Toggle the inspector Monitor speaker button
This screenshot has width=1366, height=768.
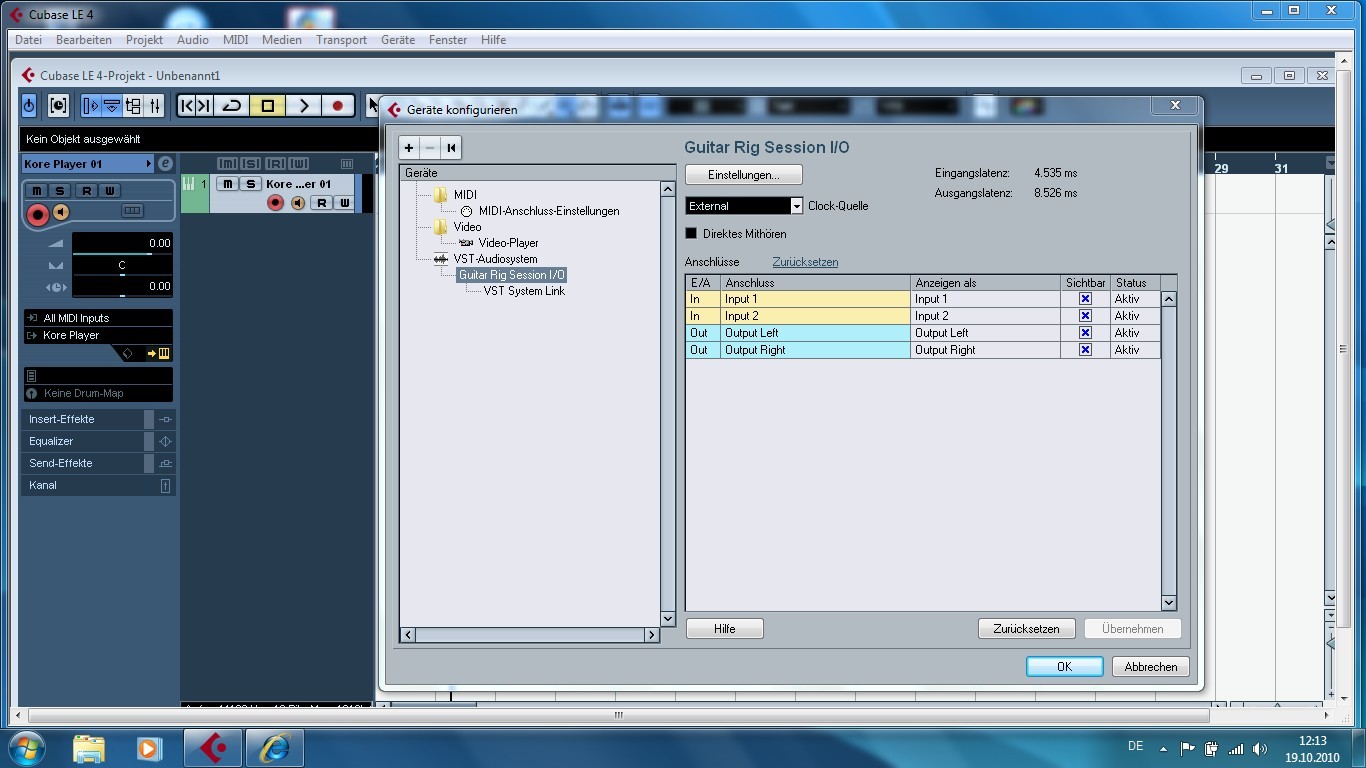[x=61, y=212]
